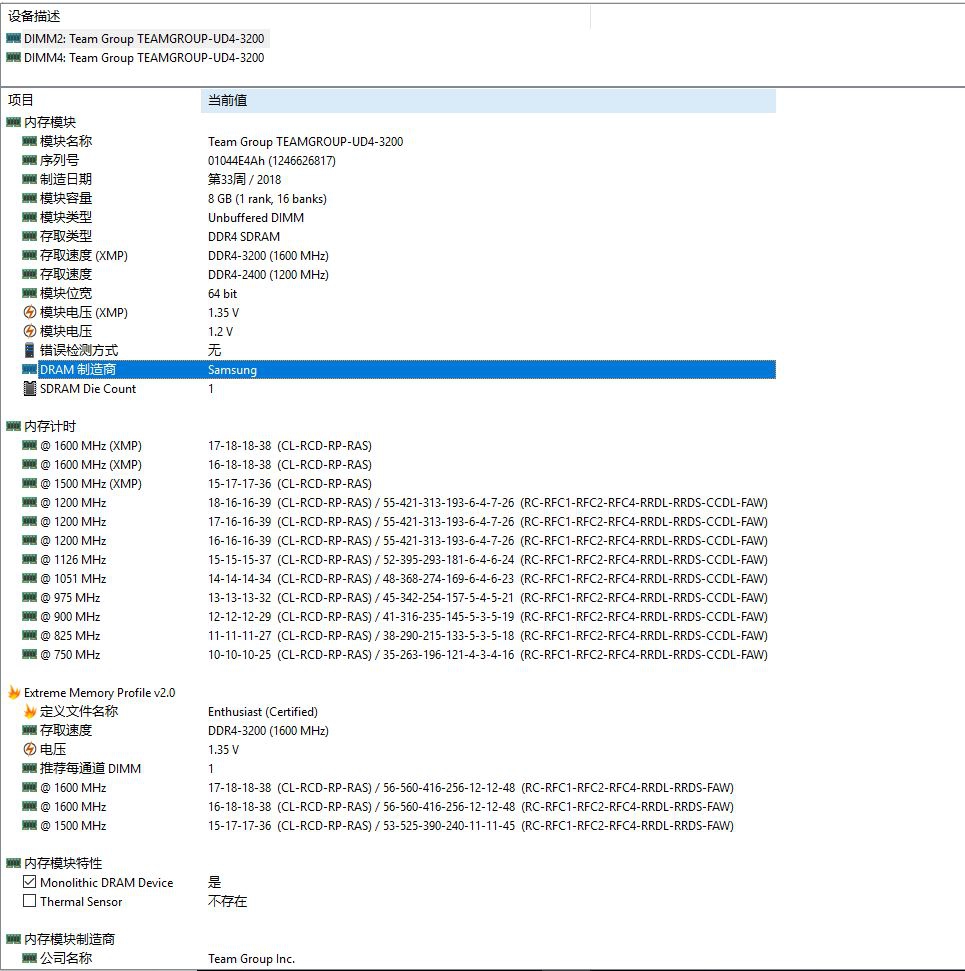This screenshot has height=971, width=965.
Task: Select the 序列号 value 01044E4Ah (1246626817)
Action: [x=271, y=160]
